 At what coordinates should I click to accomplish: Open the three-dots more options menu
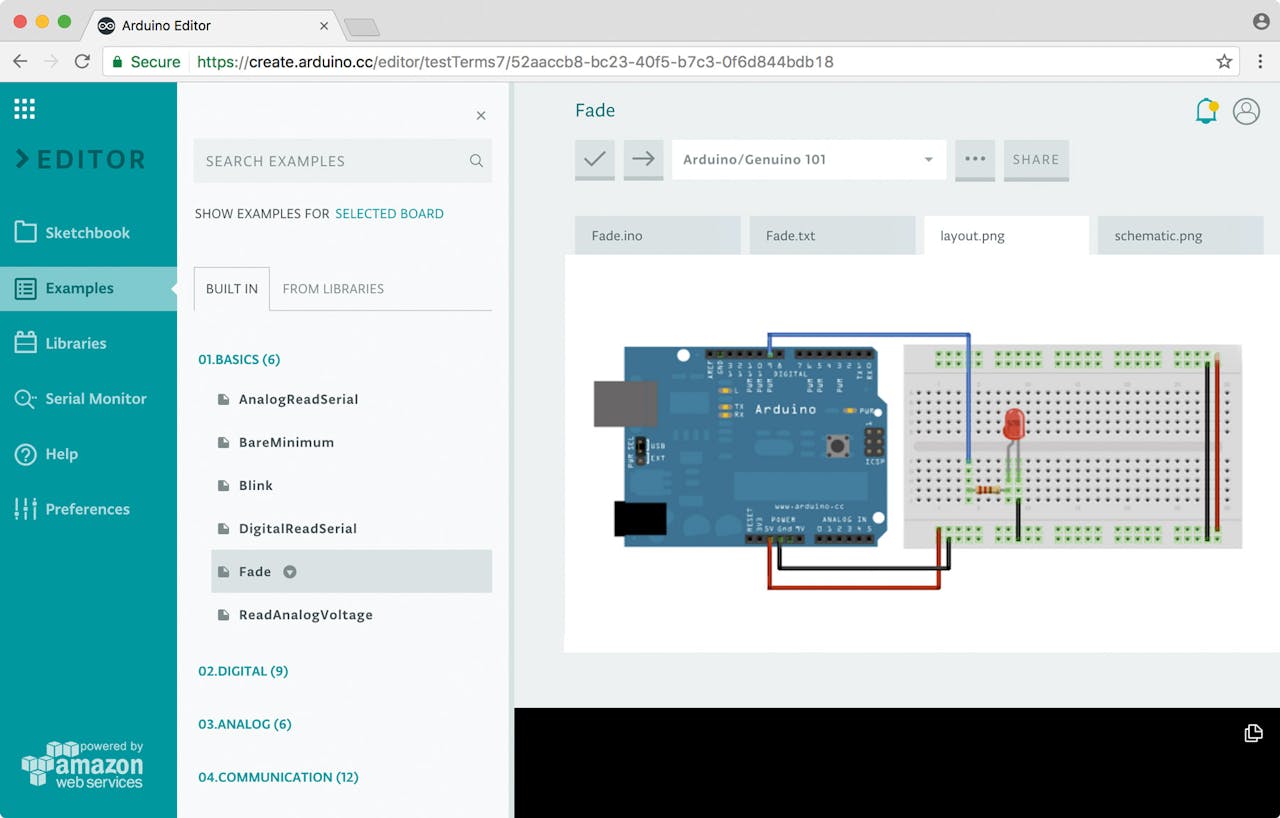click(975, 159)
